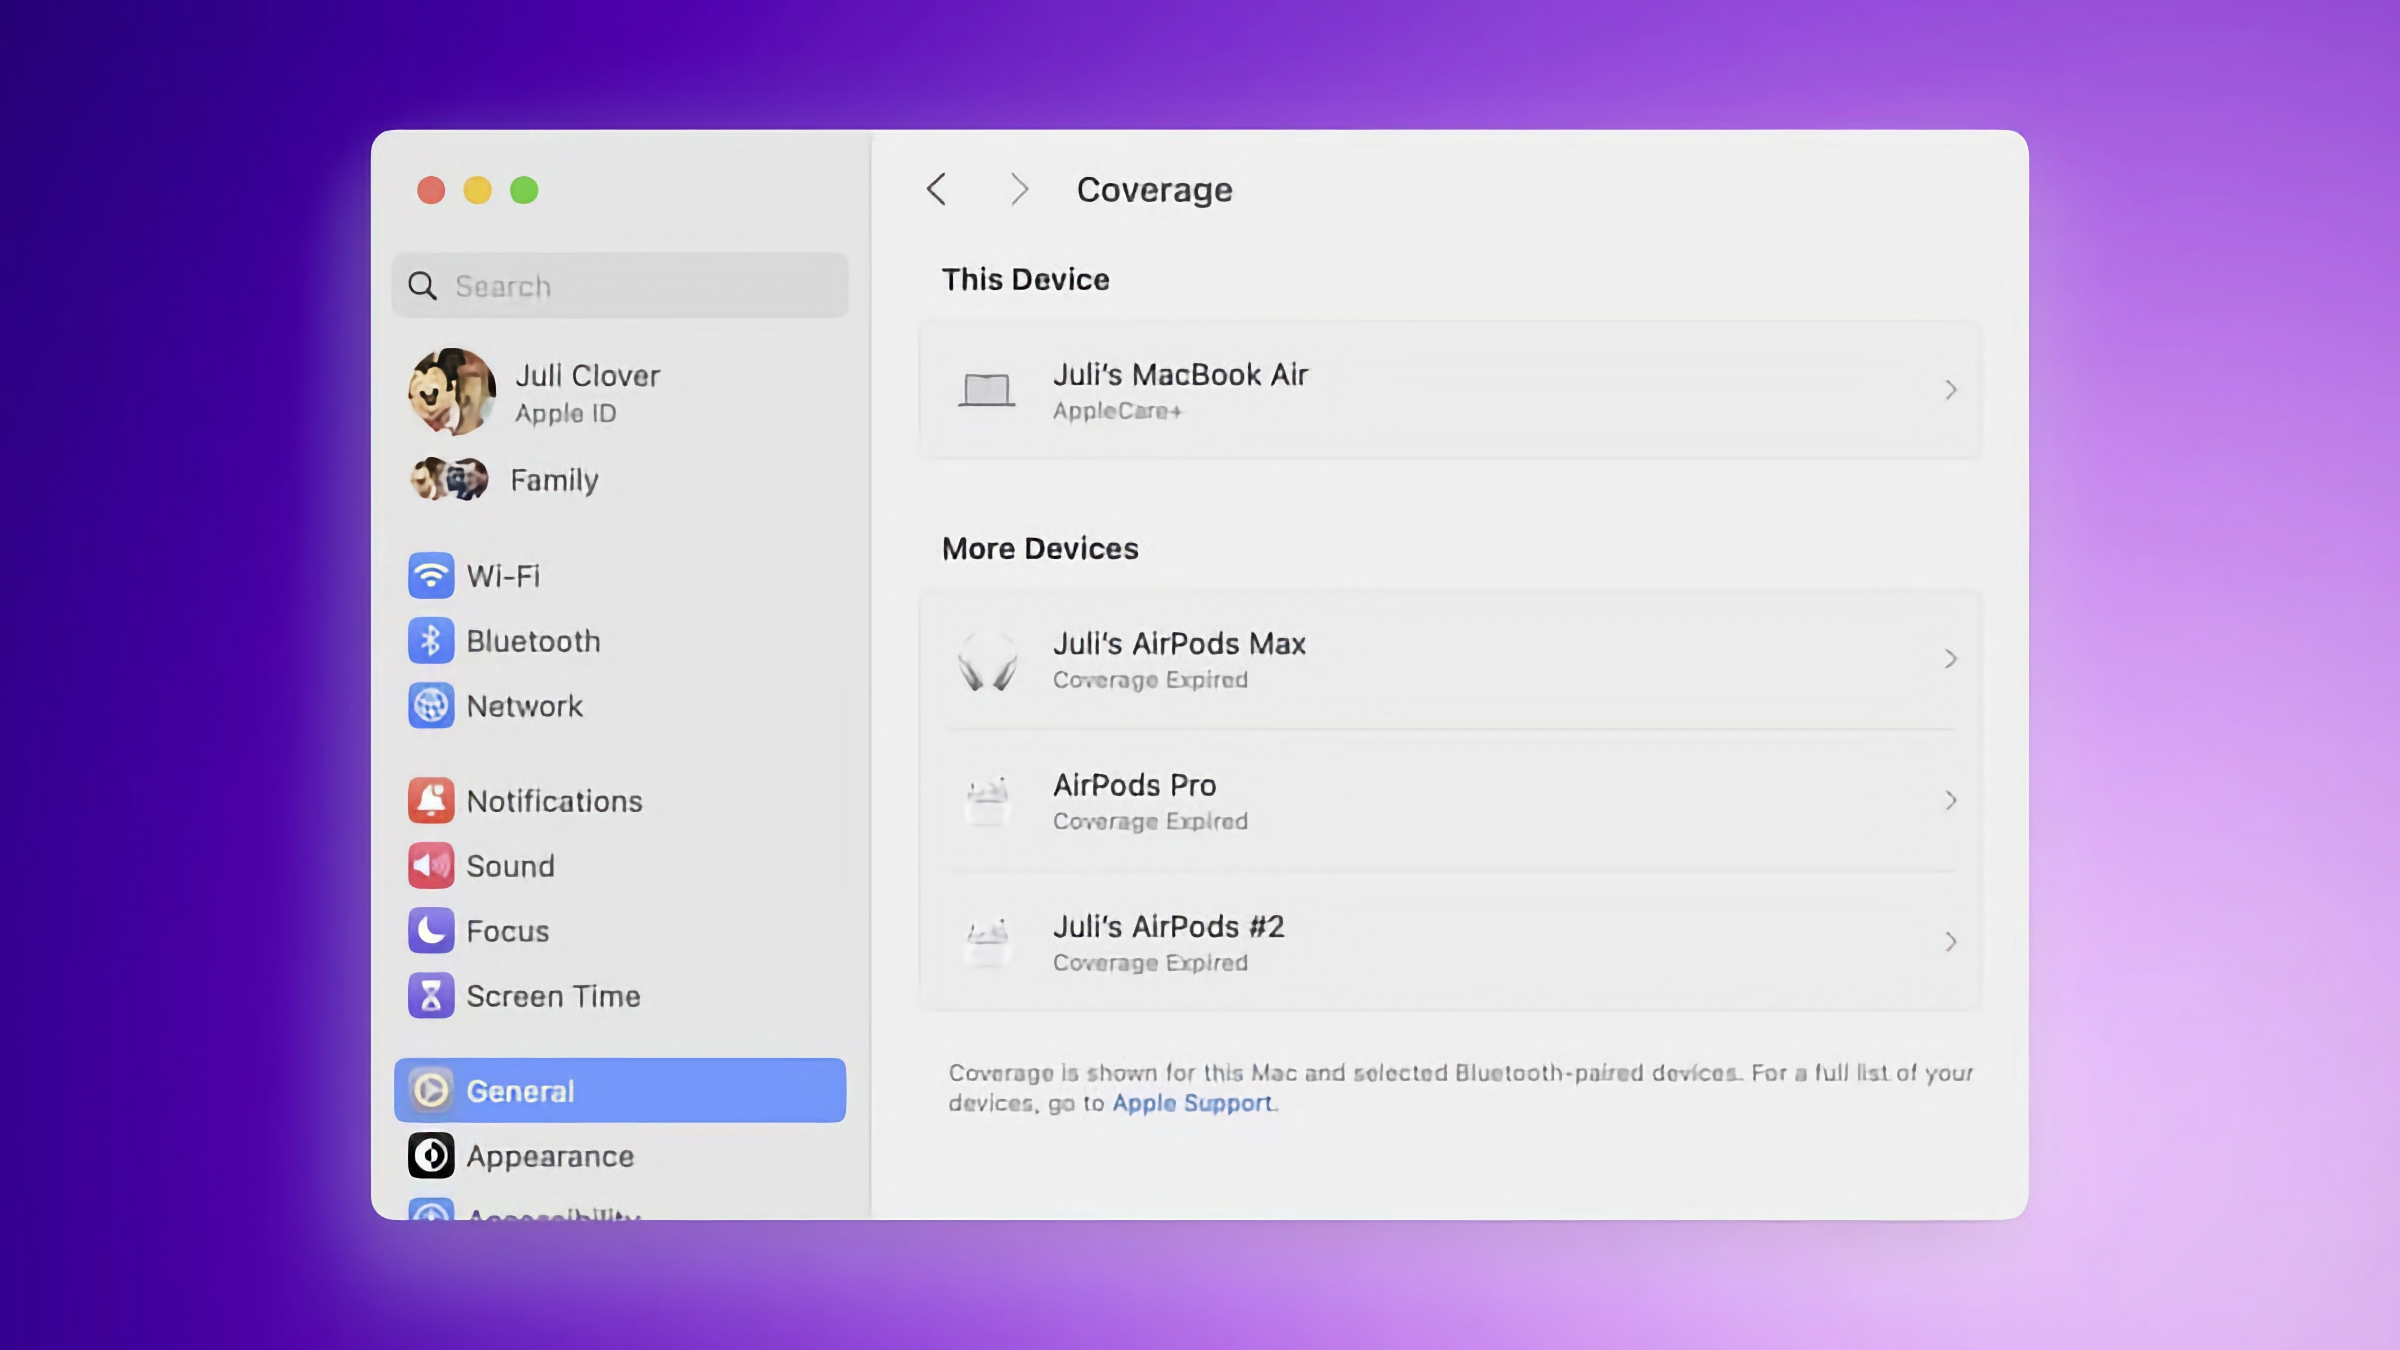Image resolution: width=2400 pixels, height=1350 pixels.
Task: Click the forward navigation arrow
Action: (1018, 189)
